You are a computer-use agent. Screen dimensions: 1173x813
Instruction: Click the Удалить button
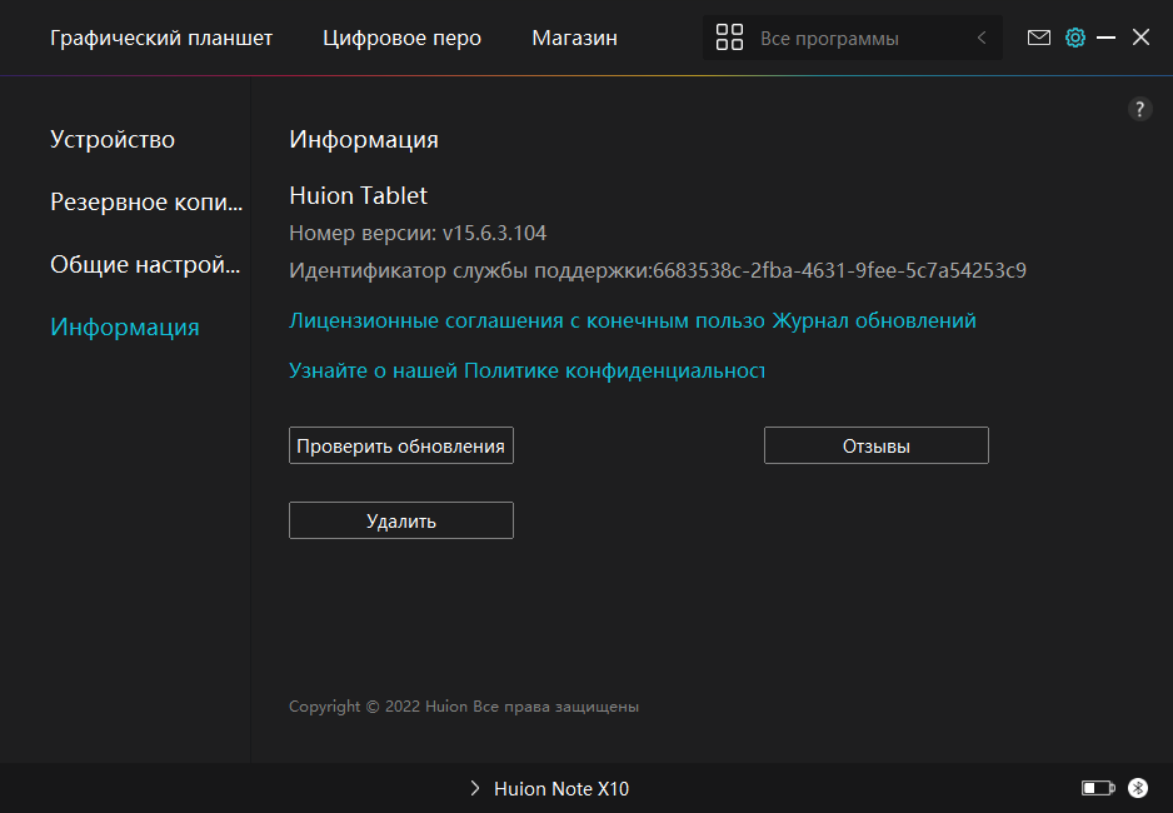pyautogui.click(x=401, y=521)
